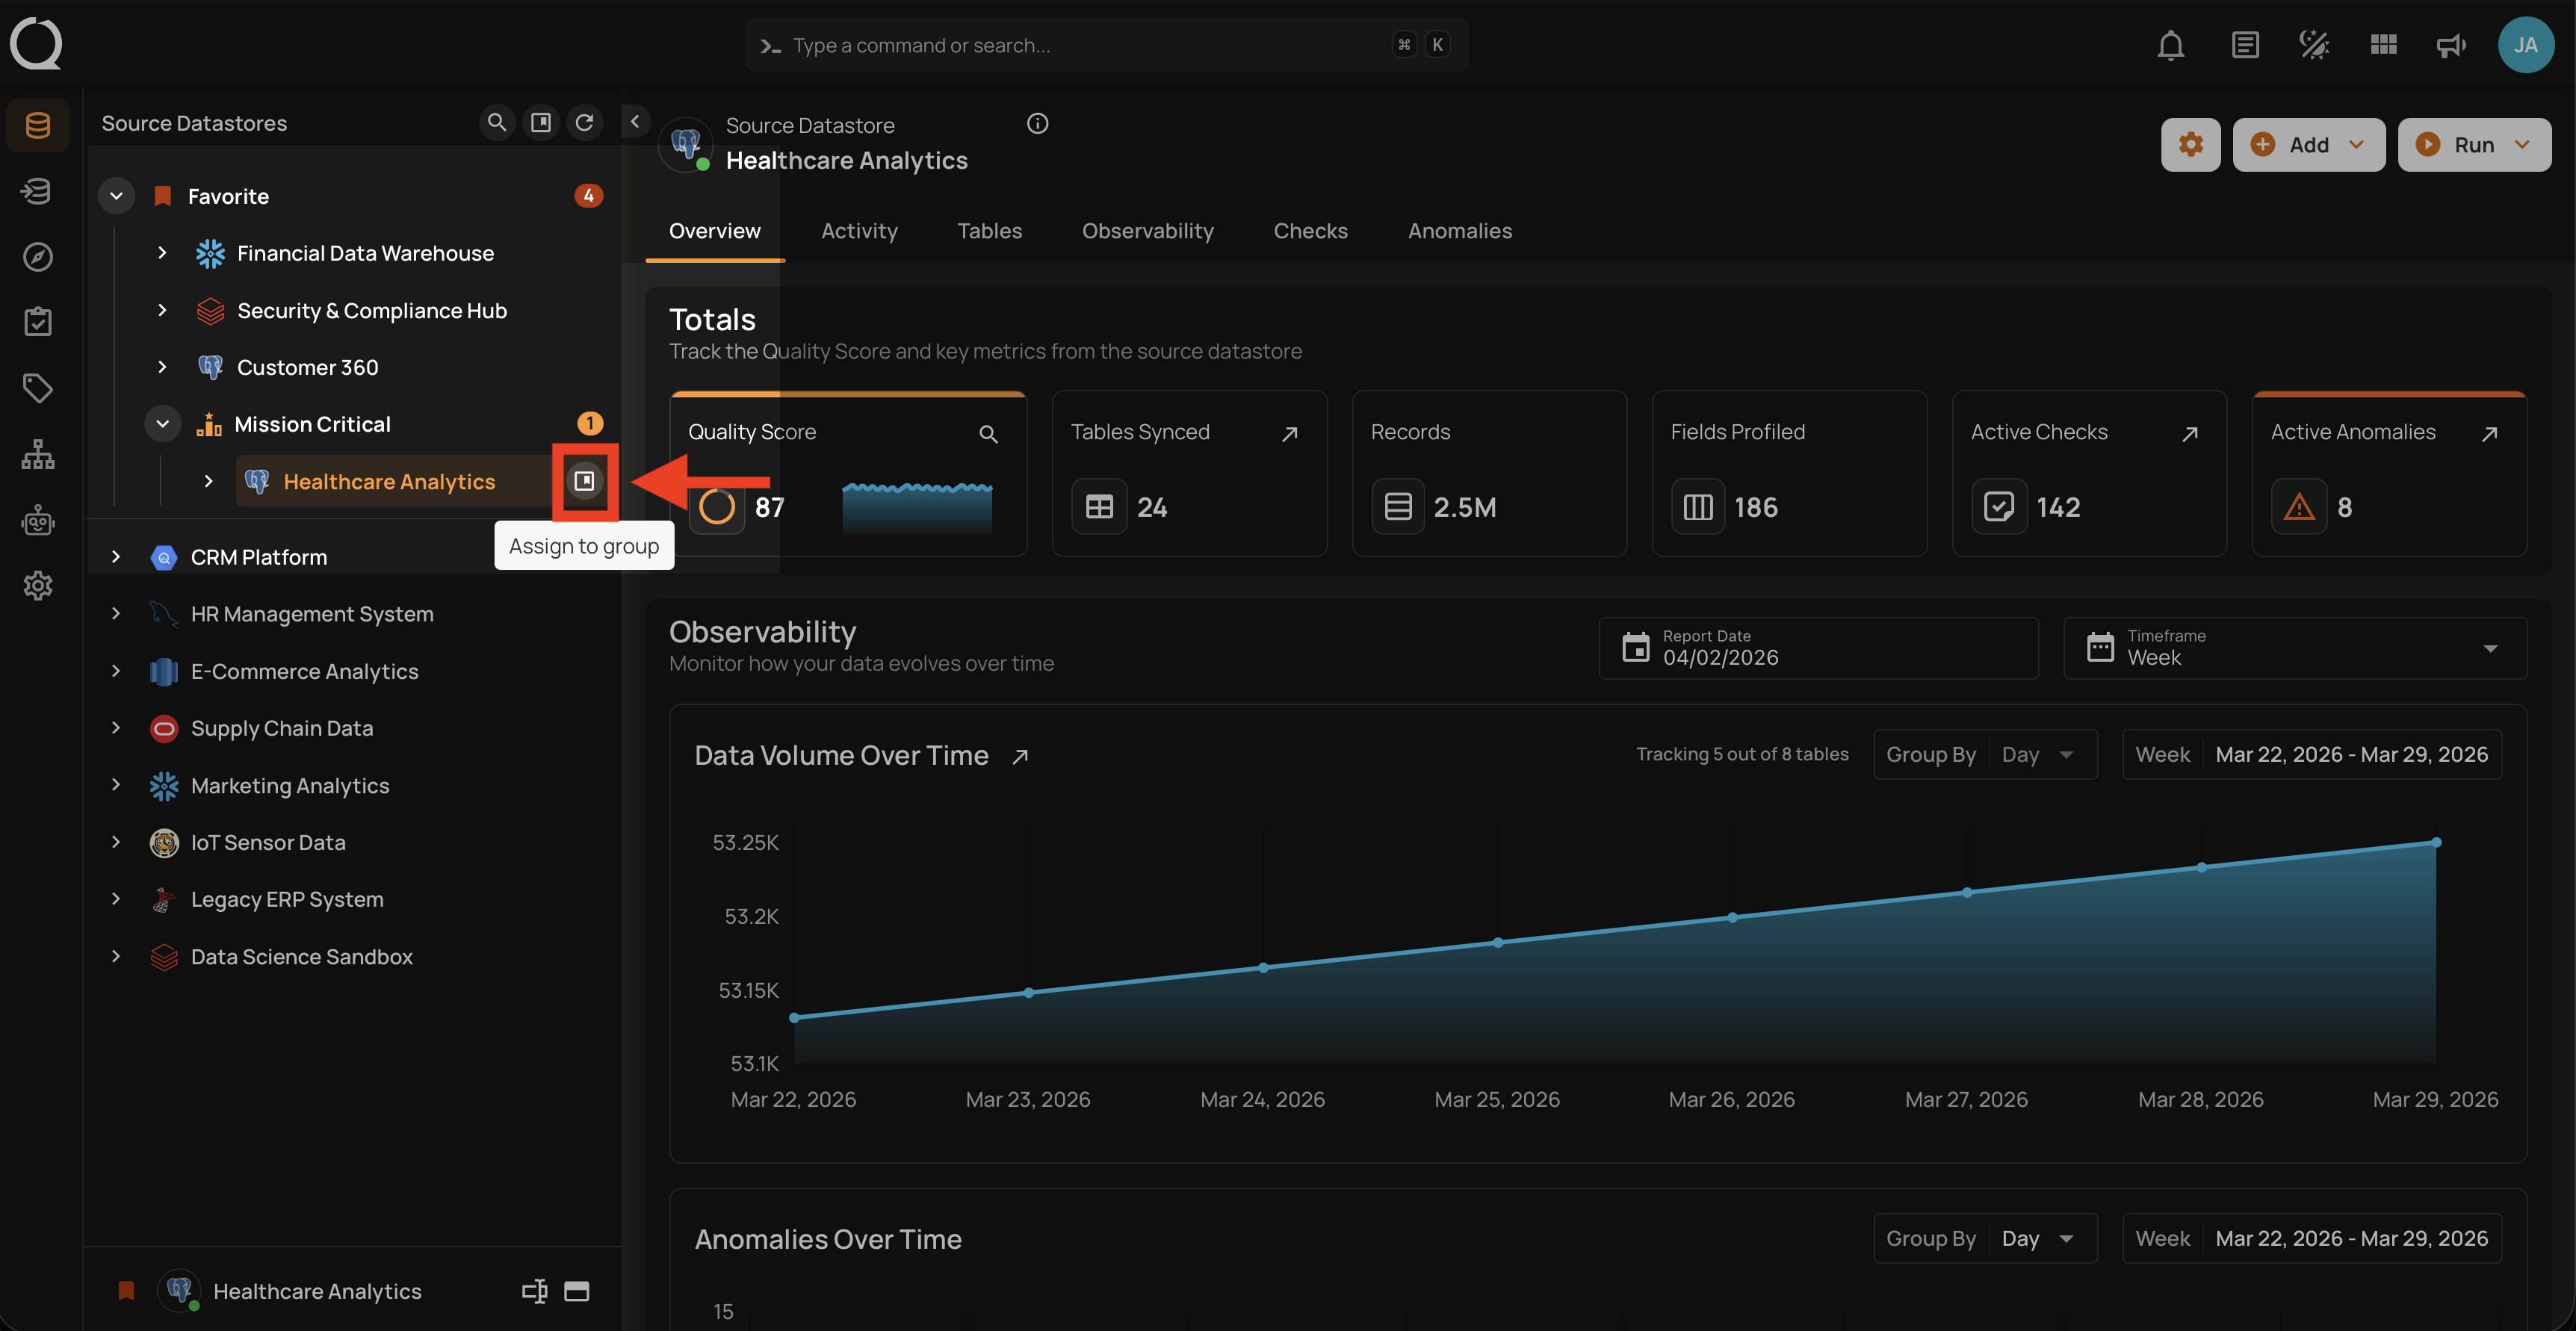Open the Tags icon in left sidebar

point(38,388)
